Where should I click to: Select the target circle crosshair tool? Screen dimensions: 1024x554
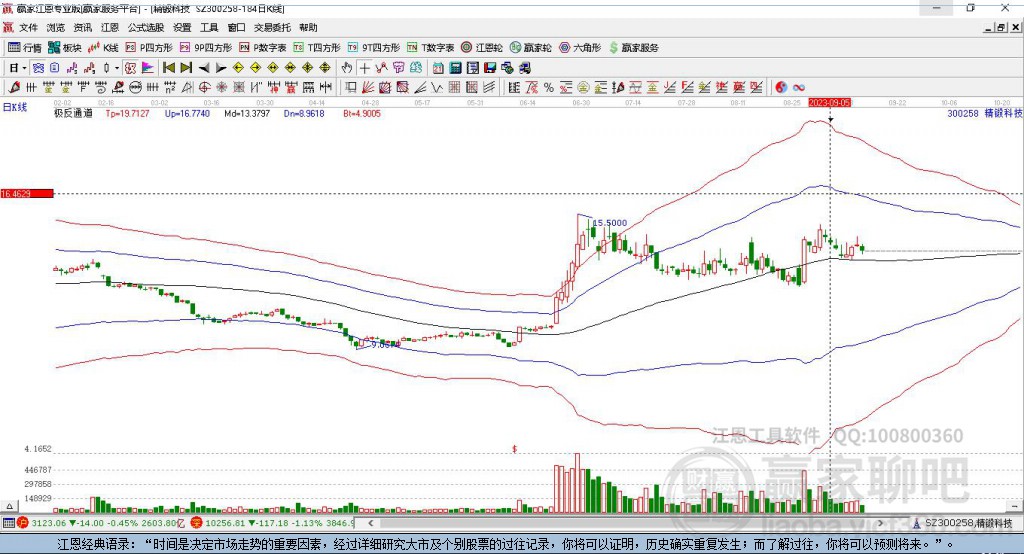[204, 87]
